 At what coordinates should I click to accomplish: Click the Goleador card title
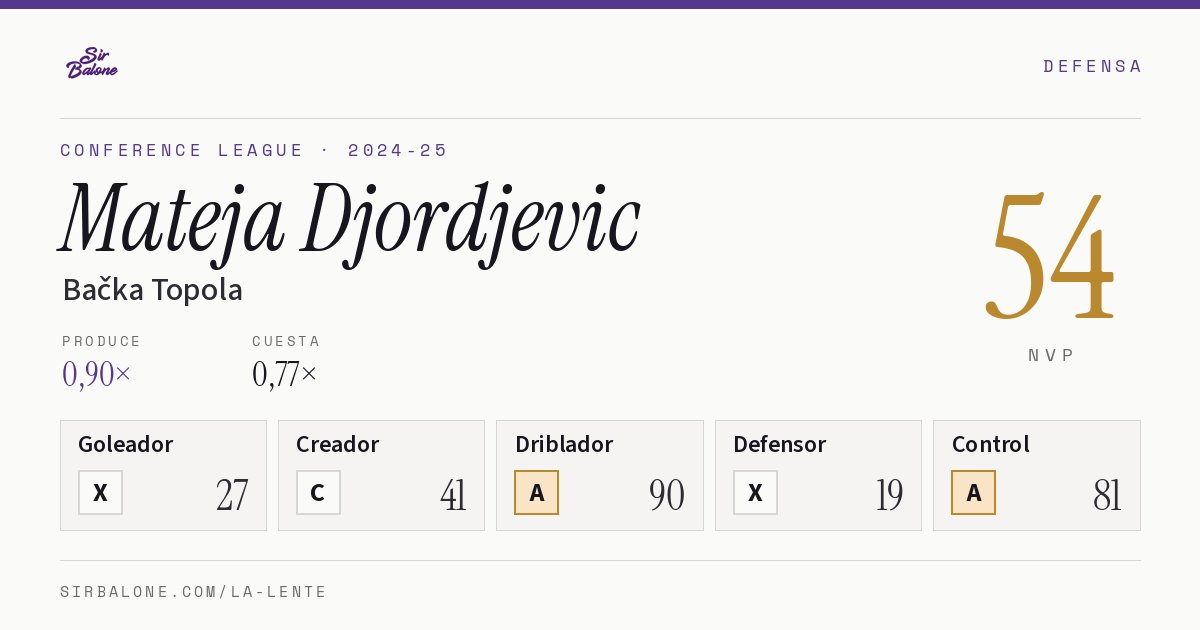[x=126, y=444]
